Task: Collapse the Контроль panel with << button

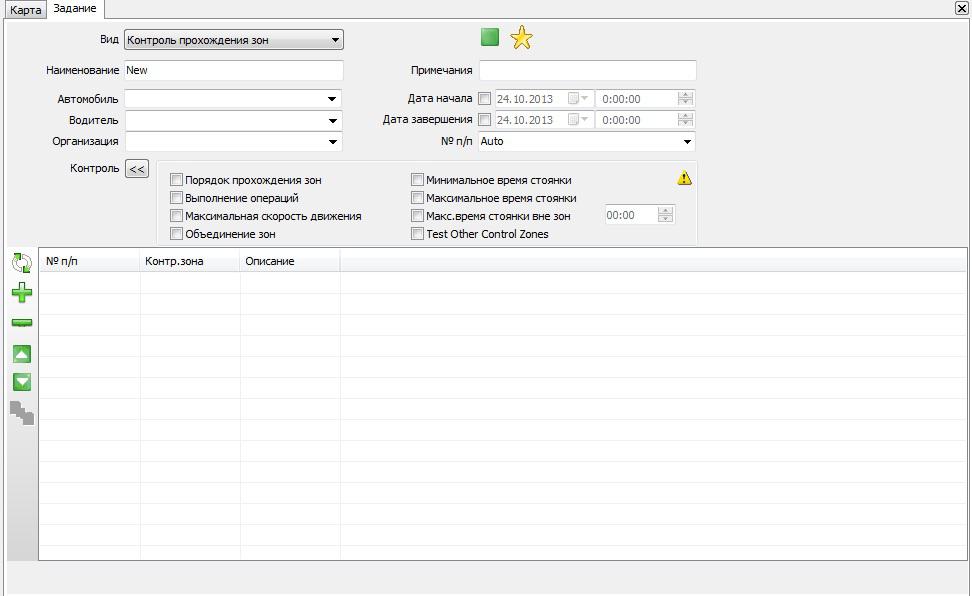Action: [x=137, y=169]
